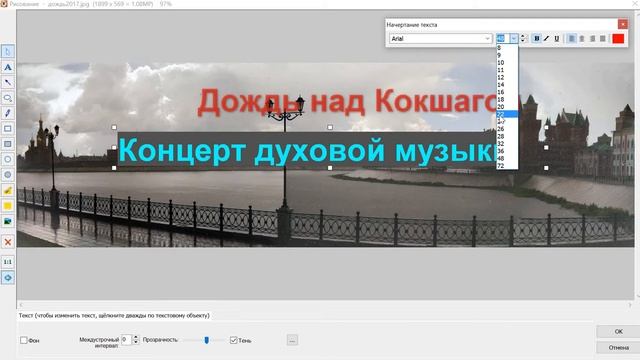
Task: Choose font size 12 from list
Action: (507, 77)
